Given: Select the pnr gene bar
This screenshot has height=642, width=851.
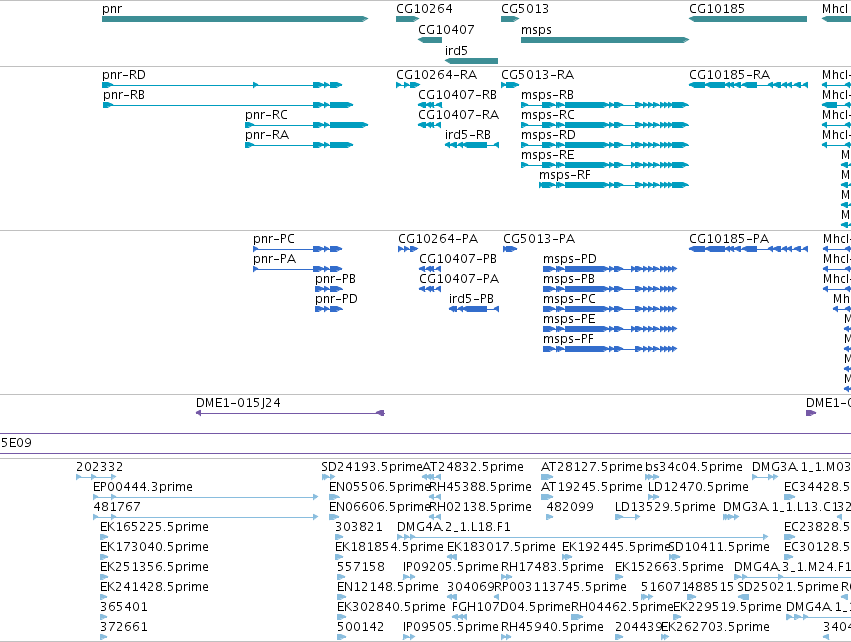Looking at the screenshot, I should 235,19.
